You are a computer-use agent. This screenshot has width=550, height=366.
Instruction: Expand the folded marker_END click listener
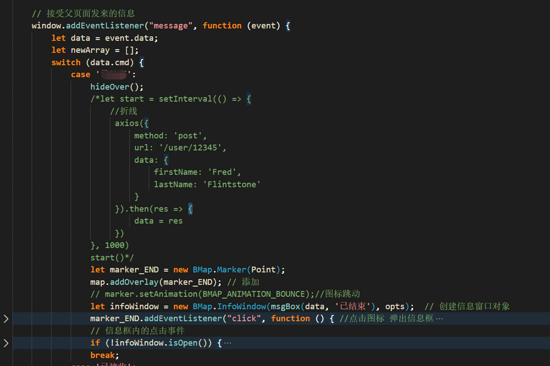click(6, 319)
